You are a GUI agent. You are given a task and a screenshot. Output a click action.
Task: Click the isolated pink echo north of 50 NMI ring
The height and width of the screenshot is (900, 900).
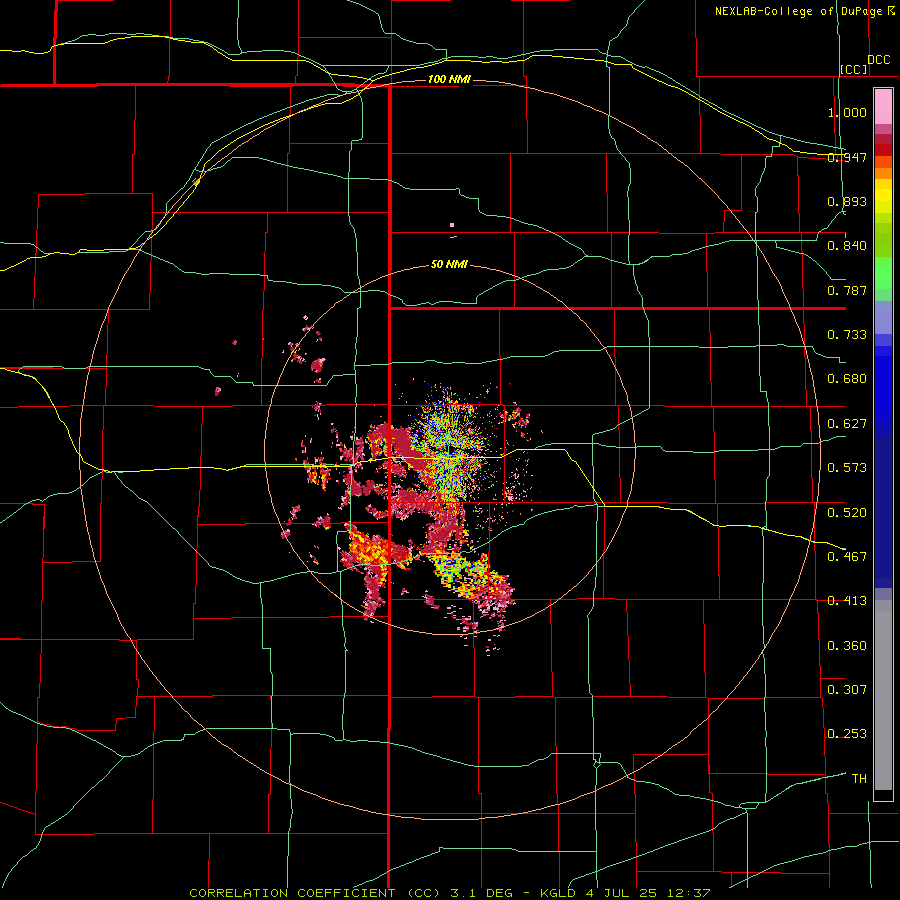(452, 225)
